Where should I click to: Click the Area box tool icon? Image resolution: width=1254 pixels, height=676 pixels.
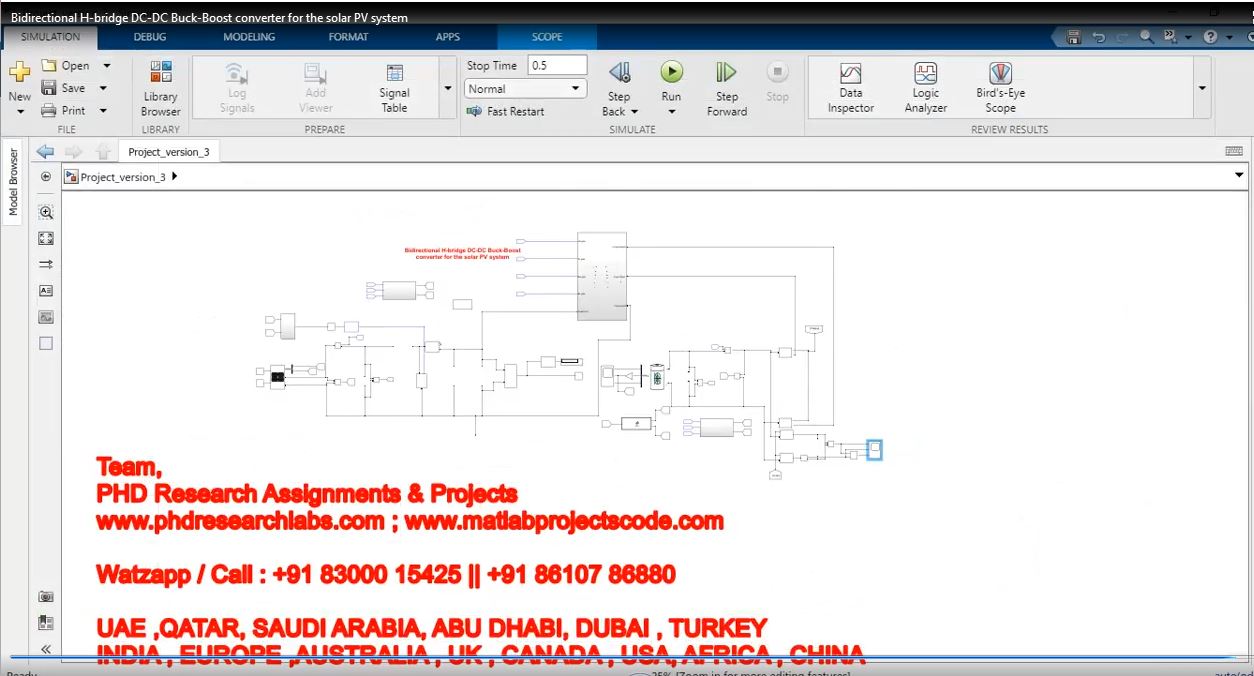point(45,343)
